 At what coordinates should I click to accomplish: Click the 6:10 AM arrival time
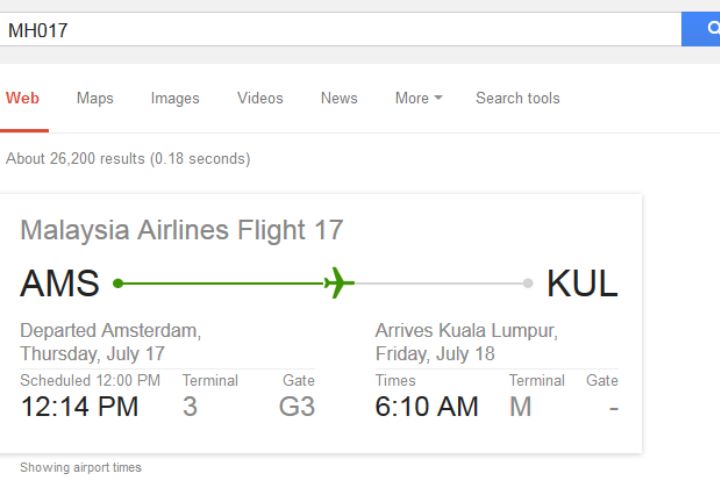427,407
